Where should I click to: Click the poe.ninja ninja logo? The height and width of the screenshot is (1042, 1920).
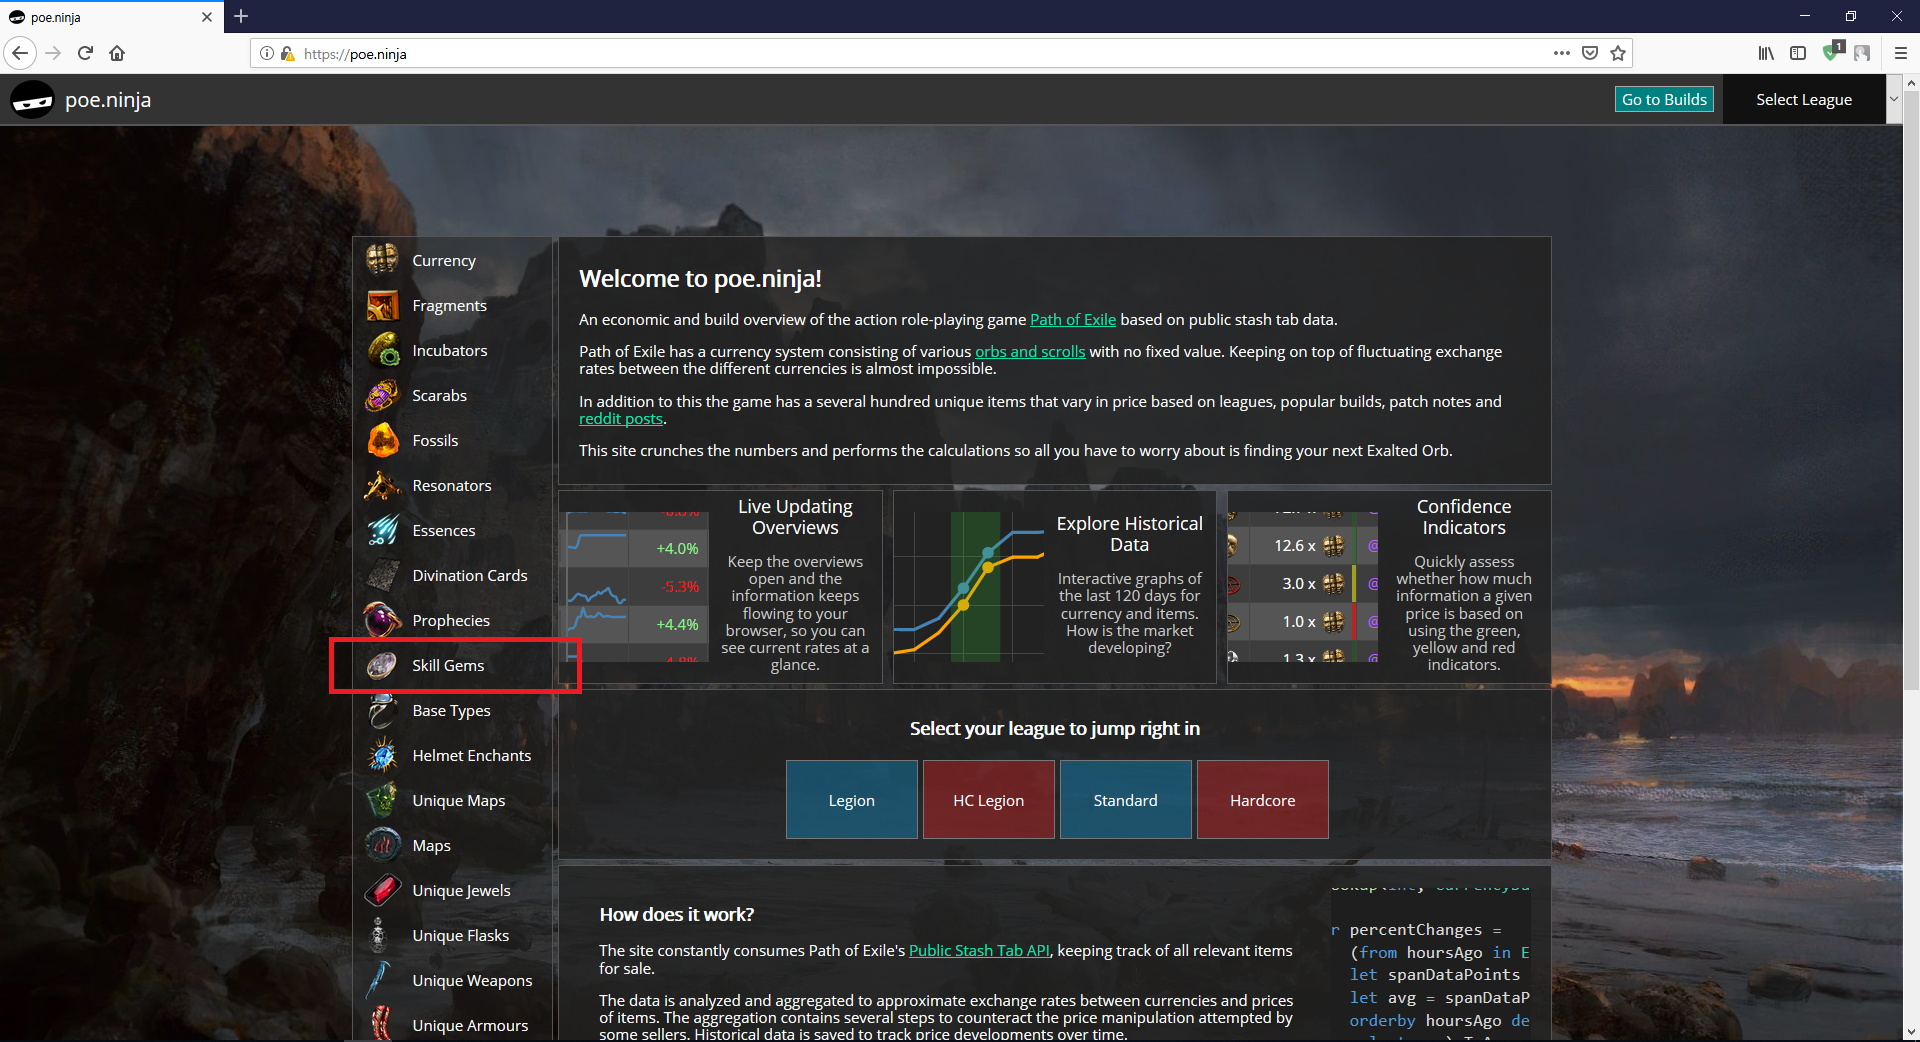[x=32, y=100]
